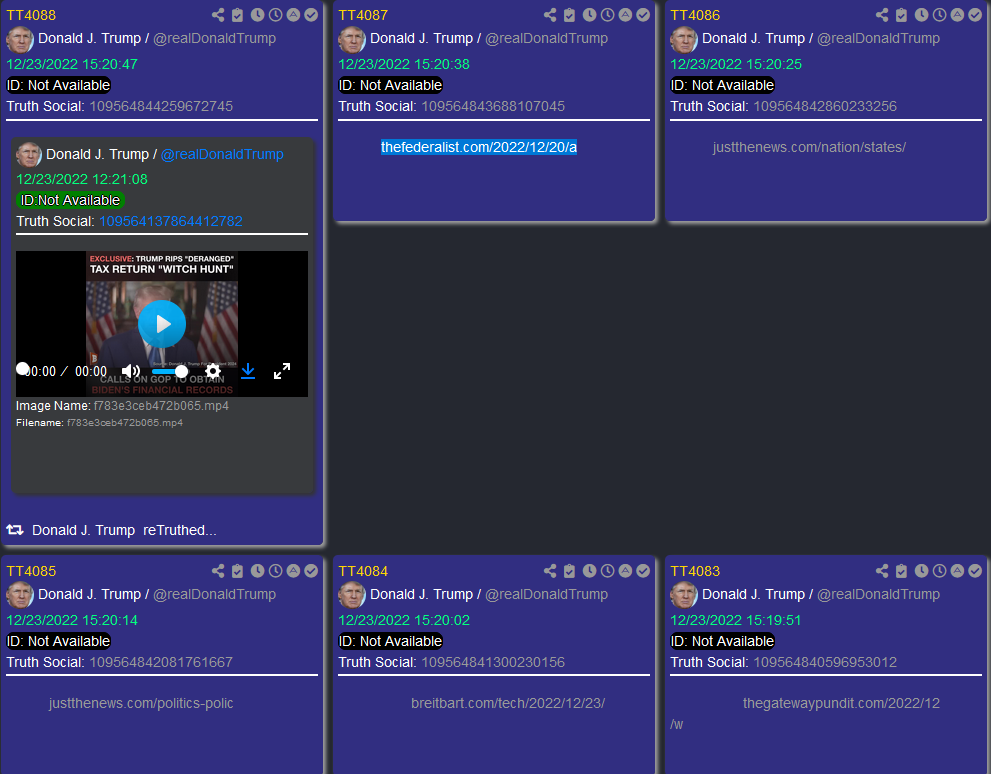This screenshot has width=991, height=774.
Task: Click the reTruthed arrows icon
Action: point(15,529)
